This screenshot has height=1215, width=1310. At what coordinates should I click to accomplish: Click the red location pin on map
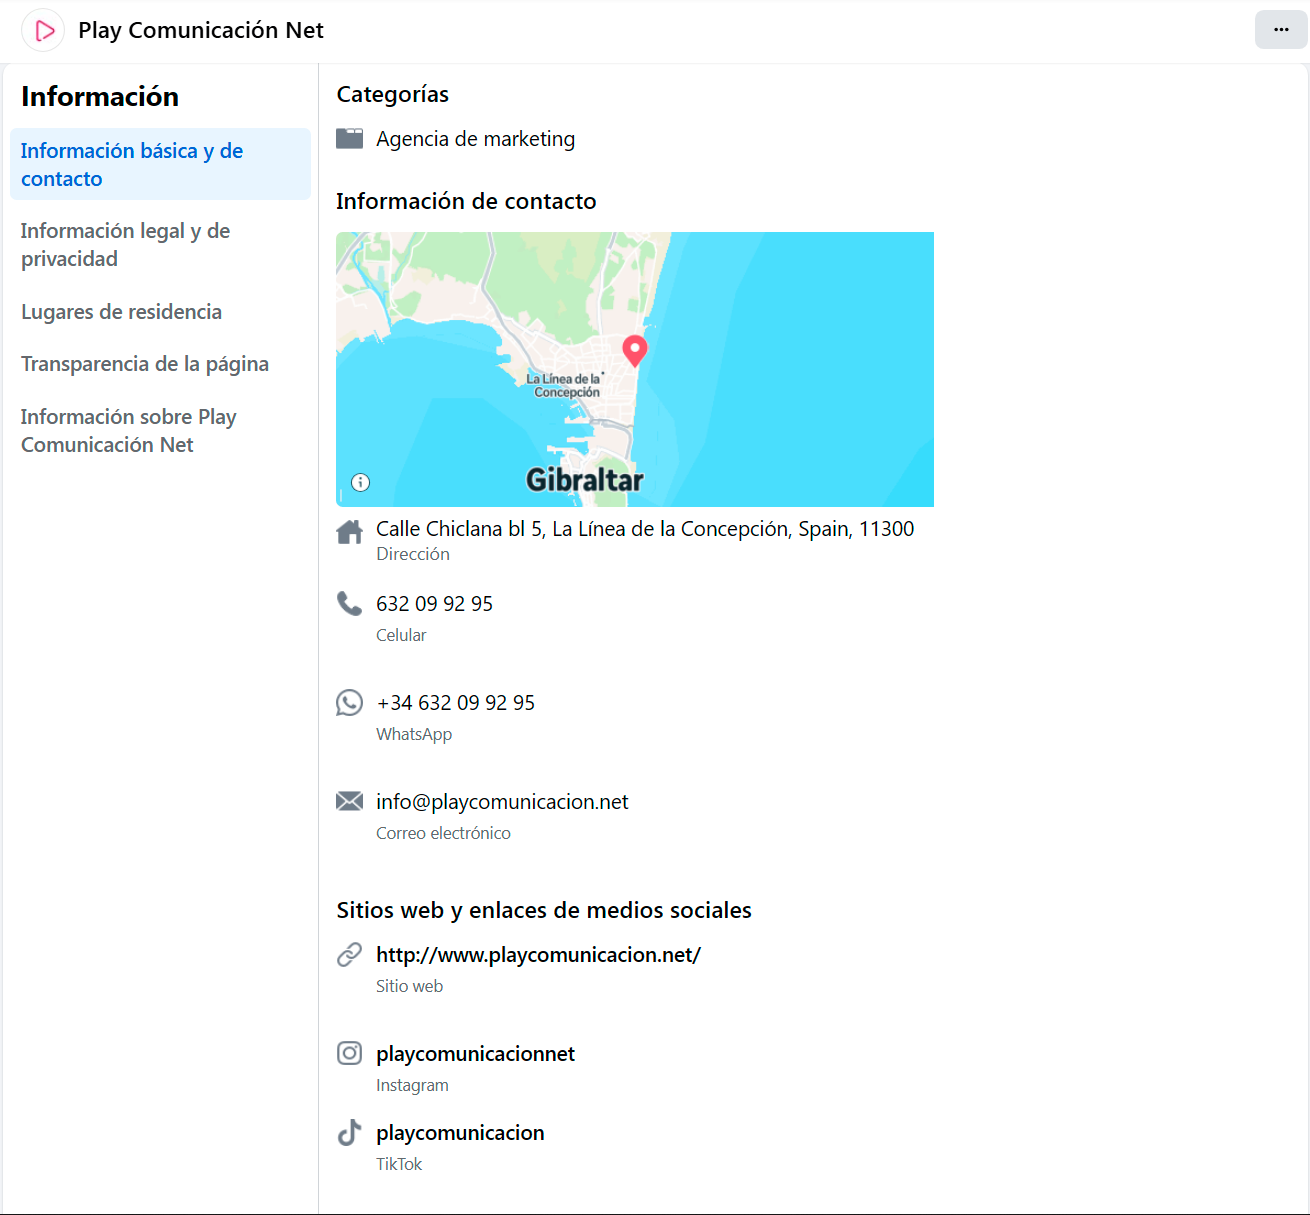pyautogui.click(x=635, y=351)
